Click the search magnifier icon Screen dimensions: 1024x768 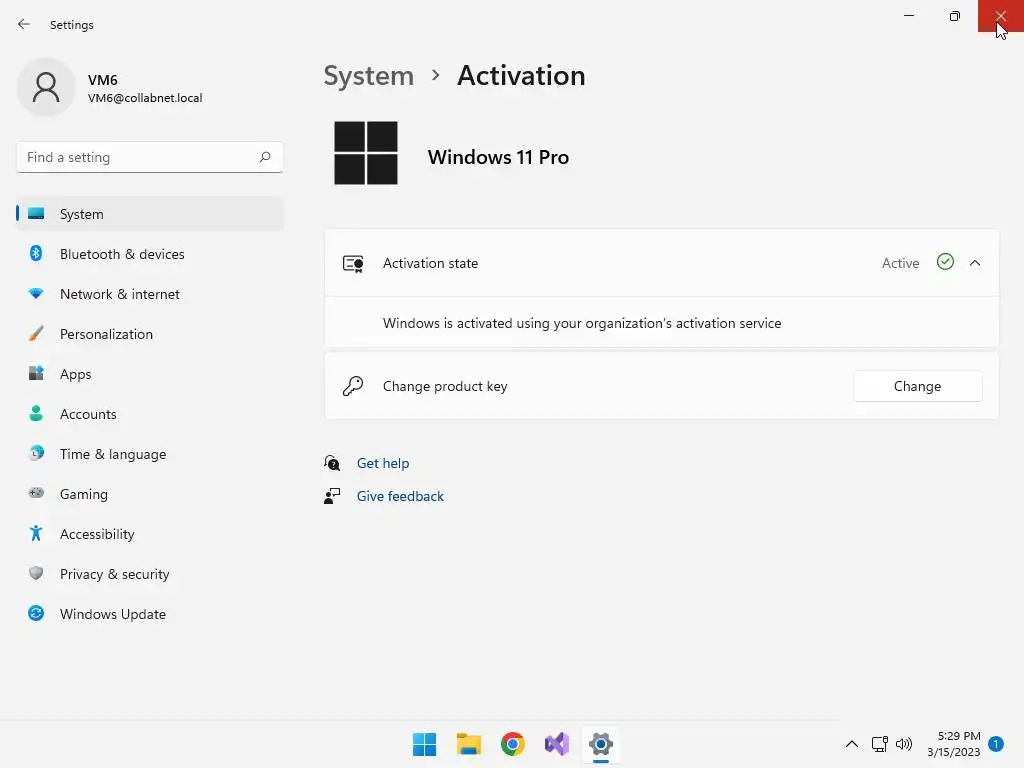click(x=264, y=157)
